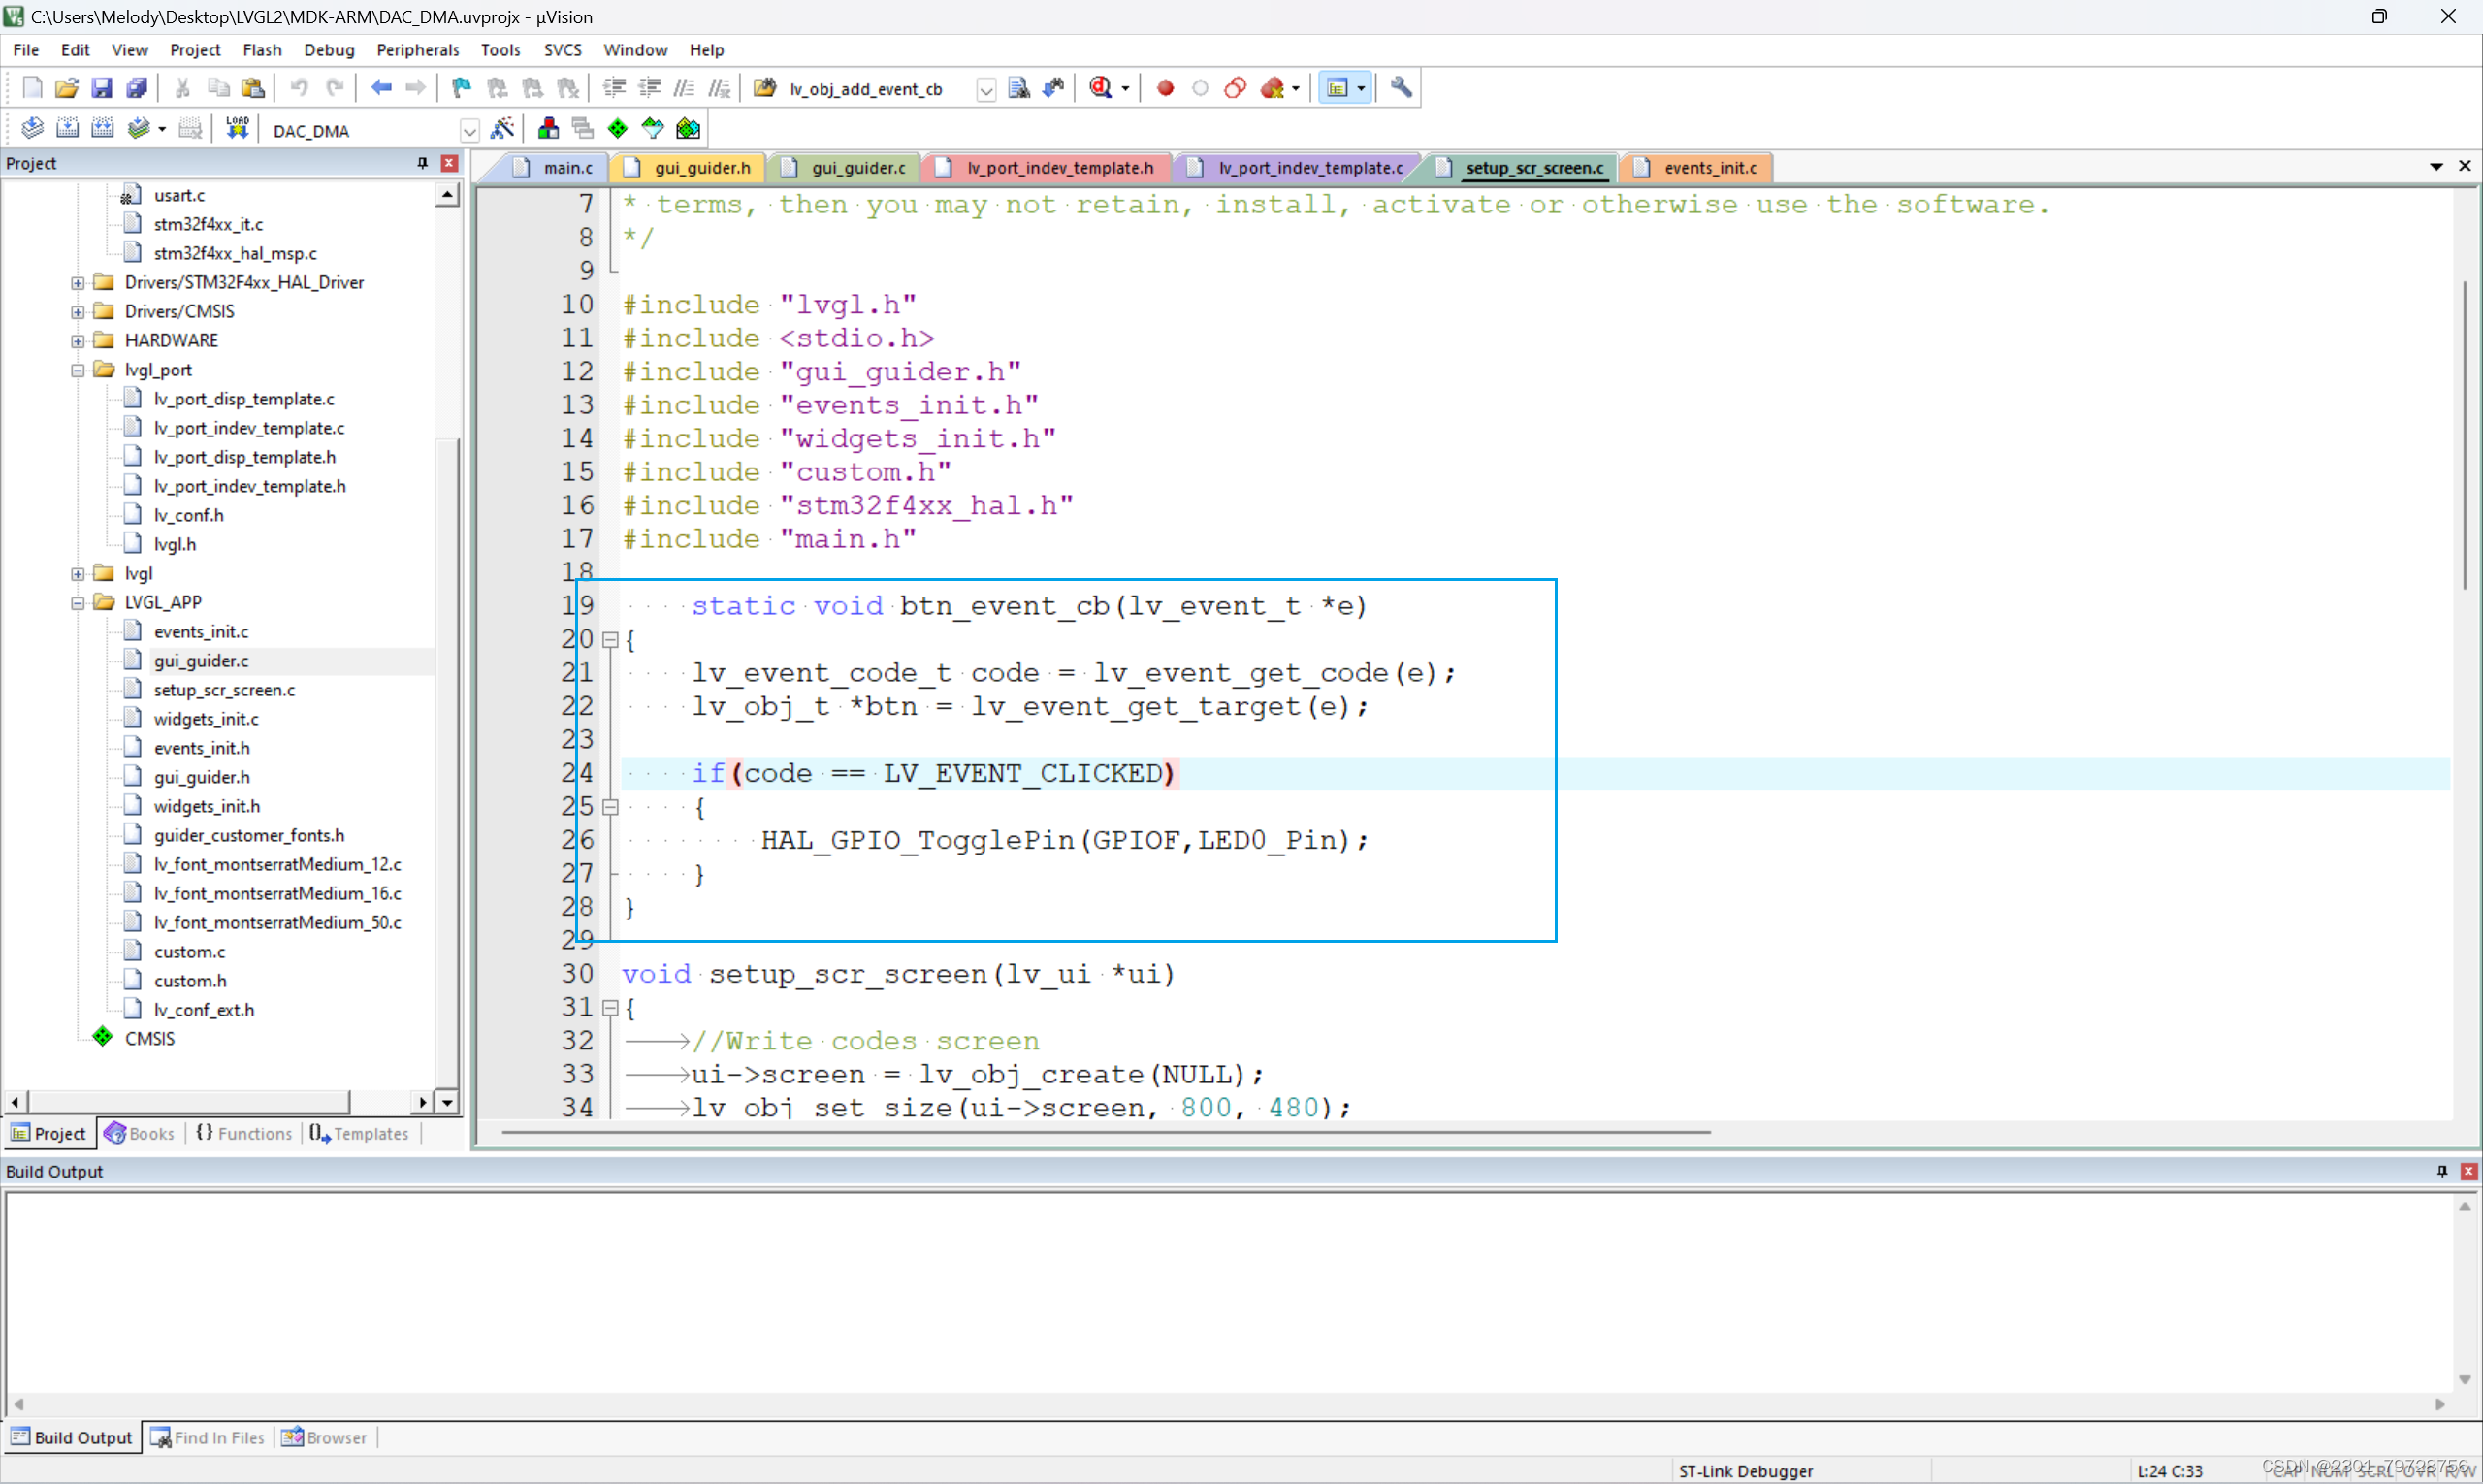The height and width of the screenshot is (1484, 2483).
Task: Pin the Build Output panel
Action: (x=2441, y=1171)
